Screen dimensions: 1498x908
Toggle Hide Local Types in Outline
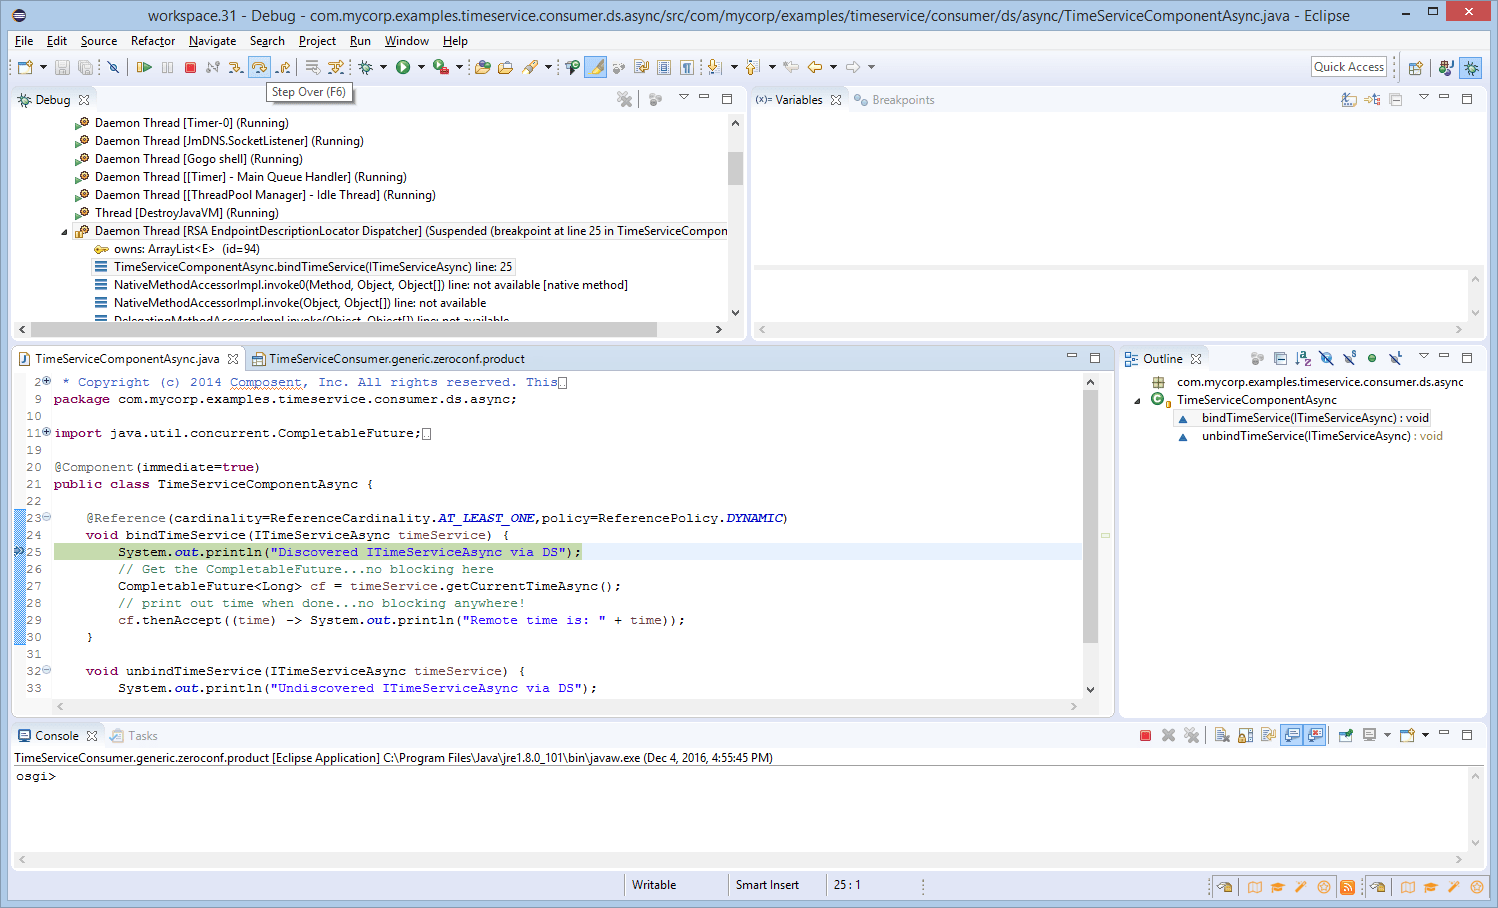click(1395, 358)
